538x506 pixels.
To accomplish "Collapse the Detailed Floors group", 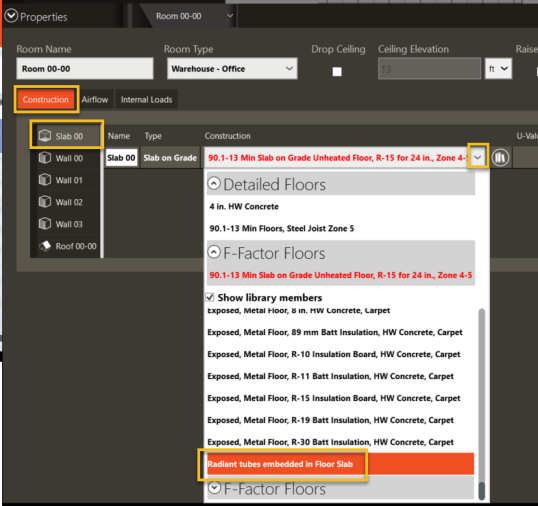I will [x=214, y=184].
